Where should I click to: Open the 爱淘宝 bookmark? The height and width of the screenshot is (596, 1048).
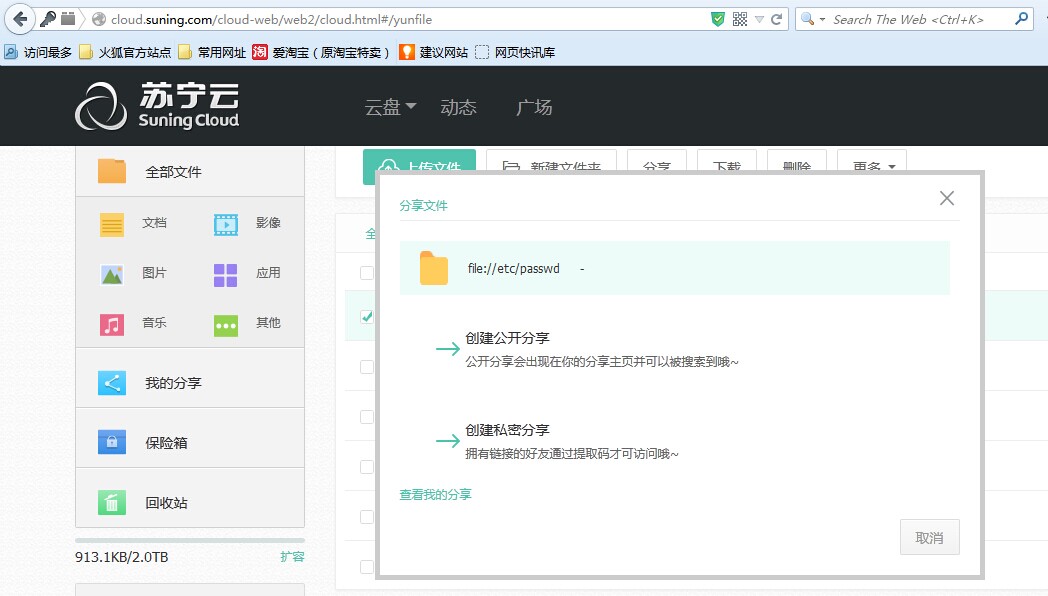tap(321, 52)
